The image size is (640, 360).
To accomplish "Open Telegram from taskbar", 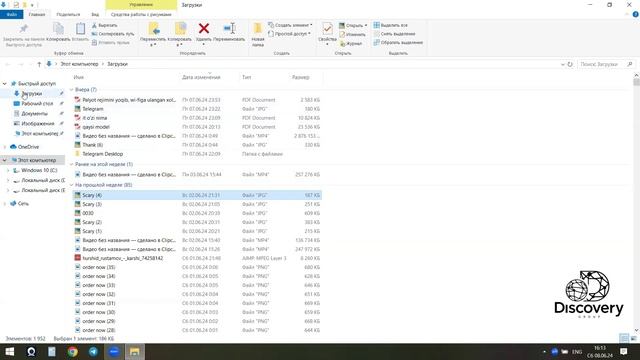I will click(x=93, y=351).
